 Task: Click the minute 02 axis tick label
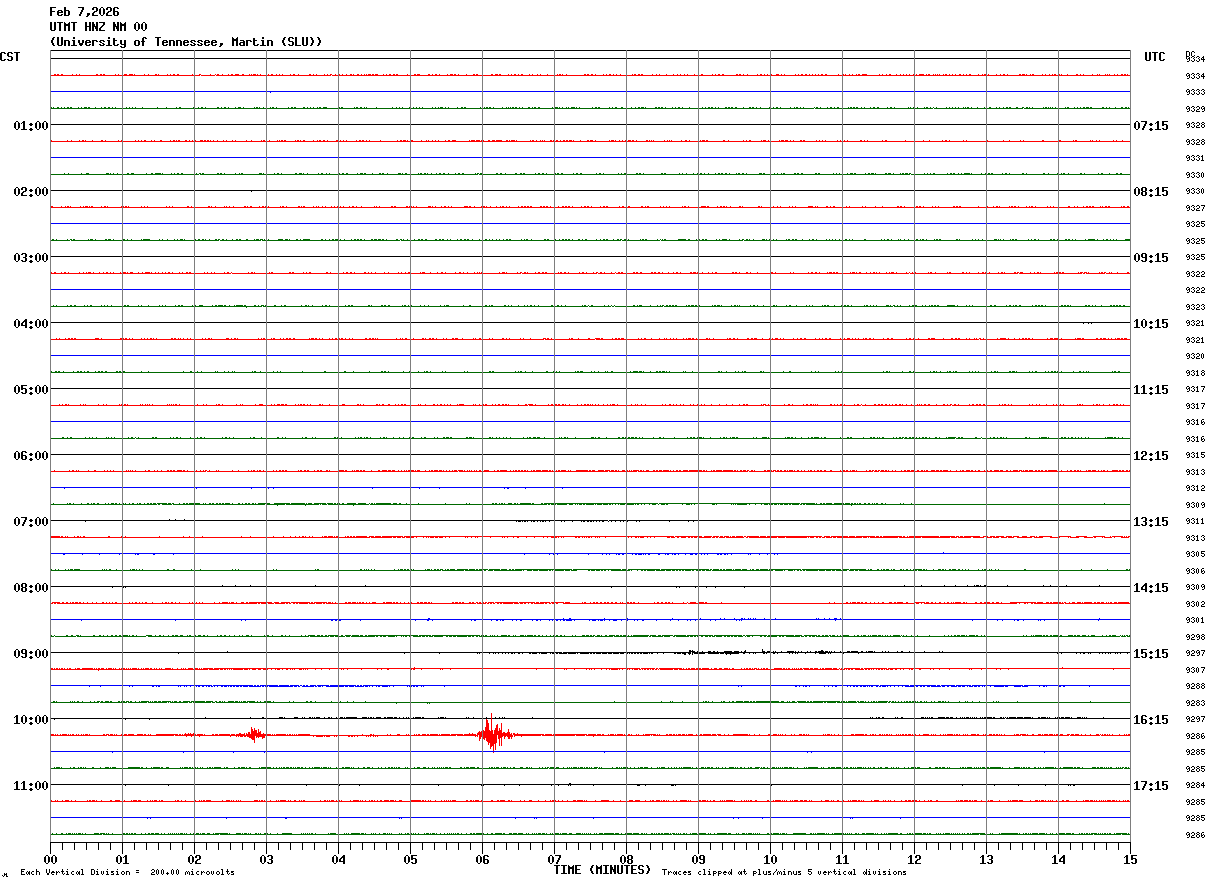pyautogui.click(x=194, y=859)
